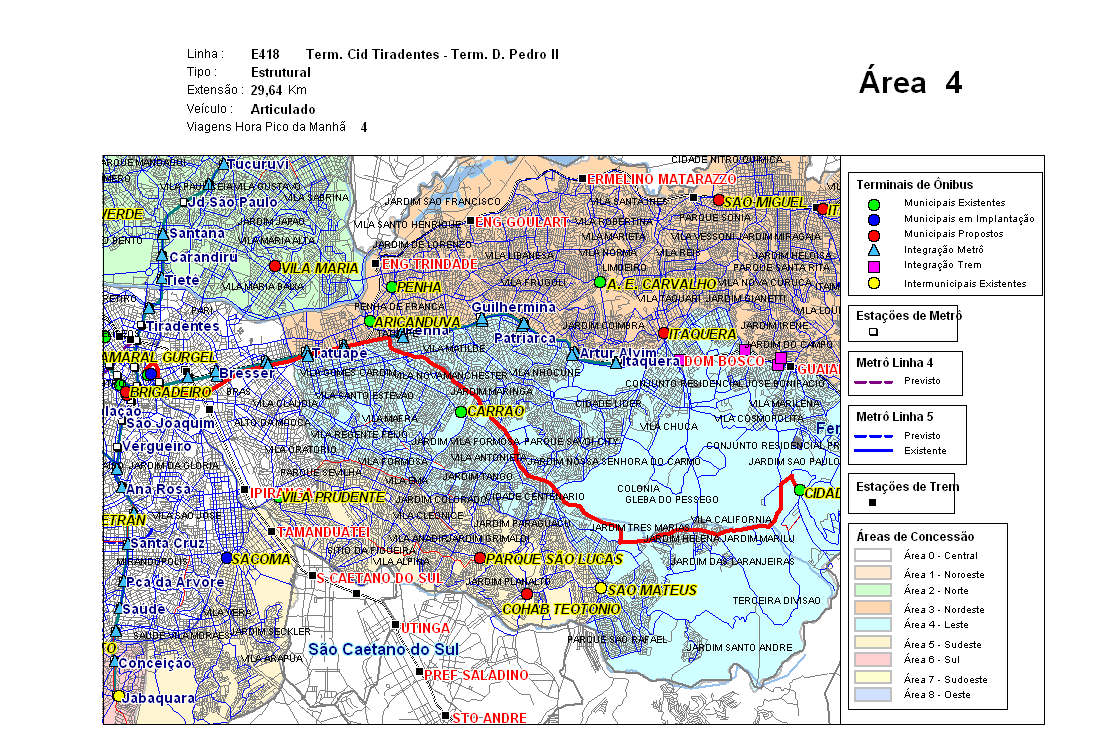Click the train station square at ENG TRINDADE
The height and width of the screenshot is (756, 1096).
[x=375, y=264]
